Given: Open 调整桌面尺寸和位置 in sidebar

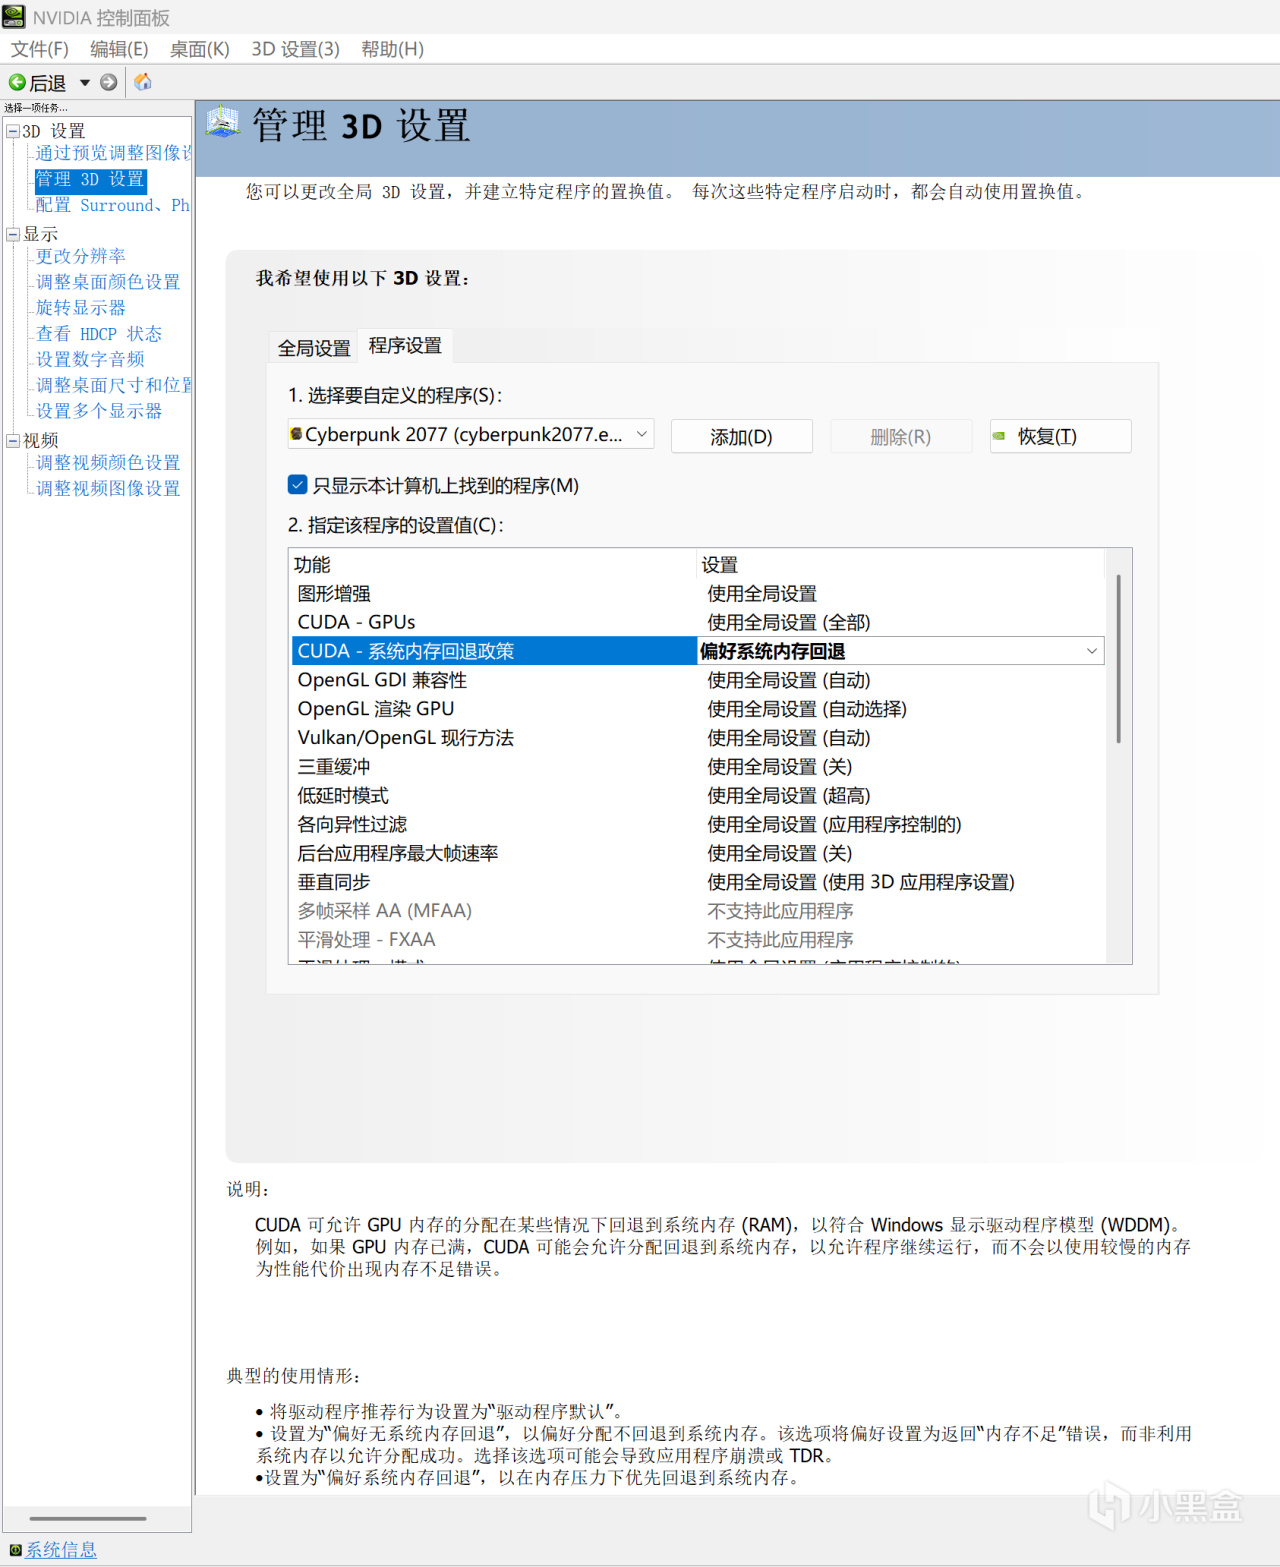Looking at the screenshot, I should [x=114, y=385].
